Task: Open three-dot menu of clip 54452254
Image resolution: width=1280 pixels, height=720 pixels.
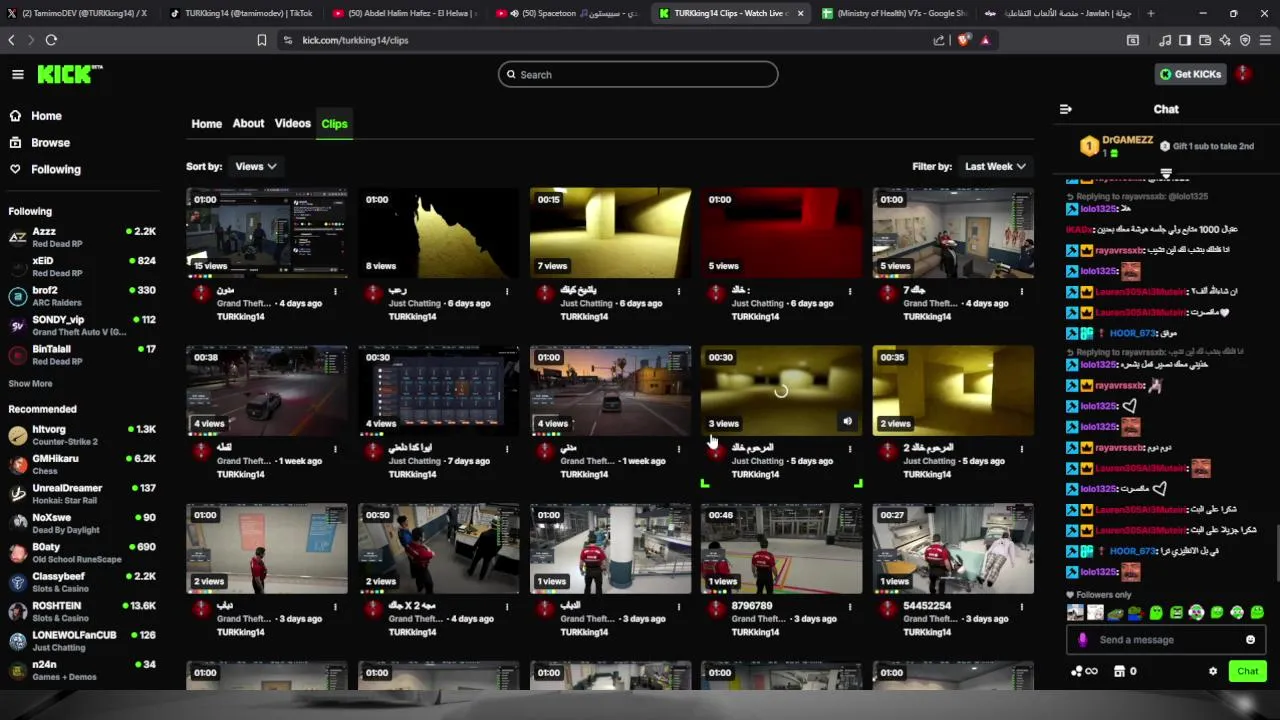Action: pyautogui.click(x=1022, y=607)
